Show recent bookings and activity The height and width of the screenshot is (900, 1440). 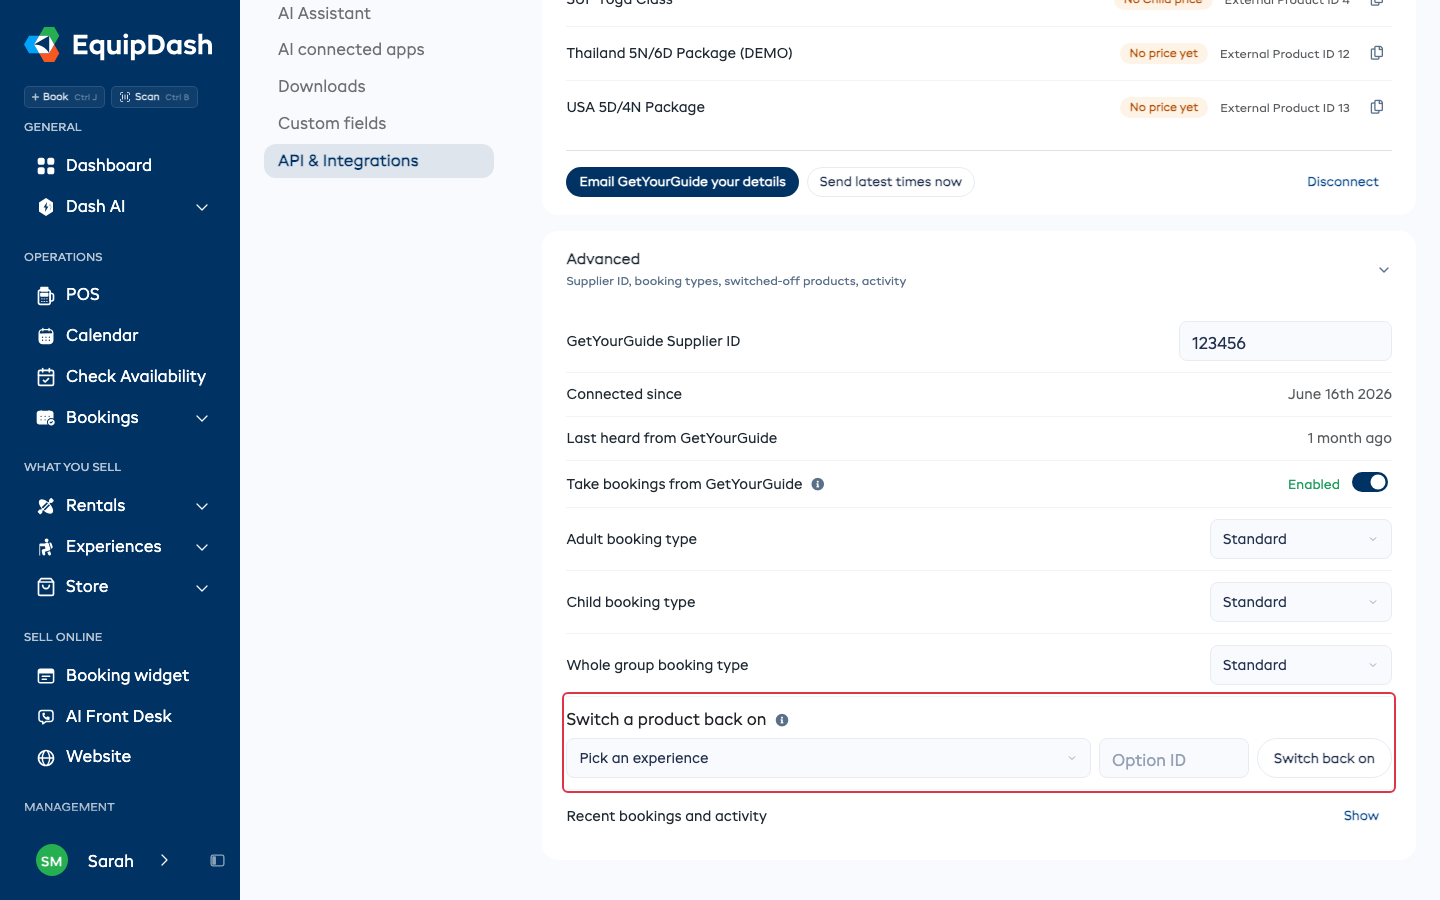point(1361,816)
